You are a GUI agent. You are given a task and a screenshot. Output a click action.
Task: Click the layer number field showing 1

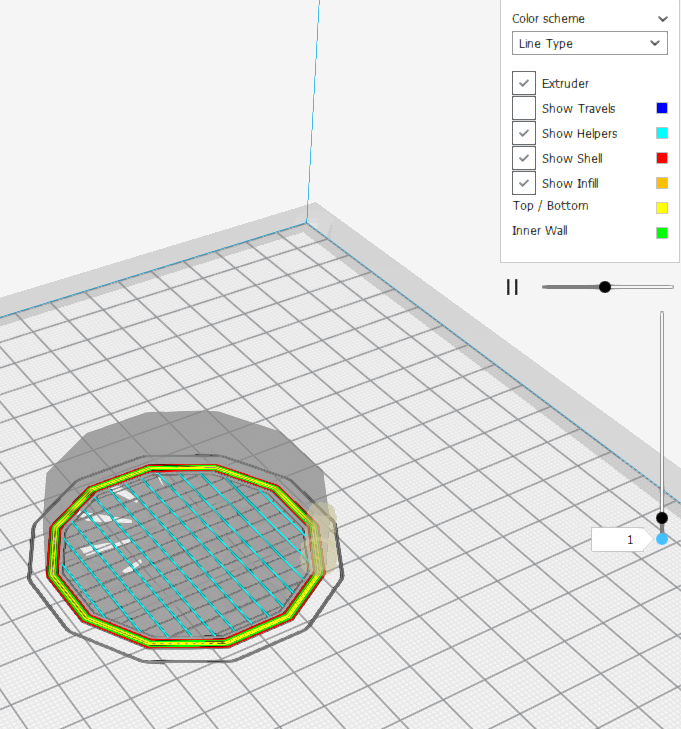[x=621, y=540]
